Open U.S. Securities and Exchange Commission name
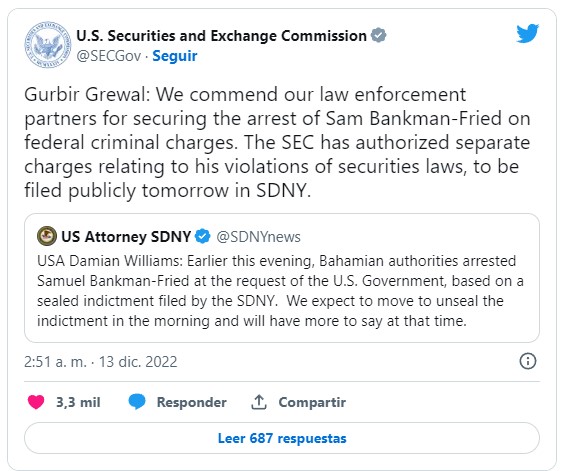567x471 pixels. (221, 36)
